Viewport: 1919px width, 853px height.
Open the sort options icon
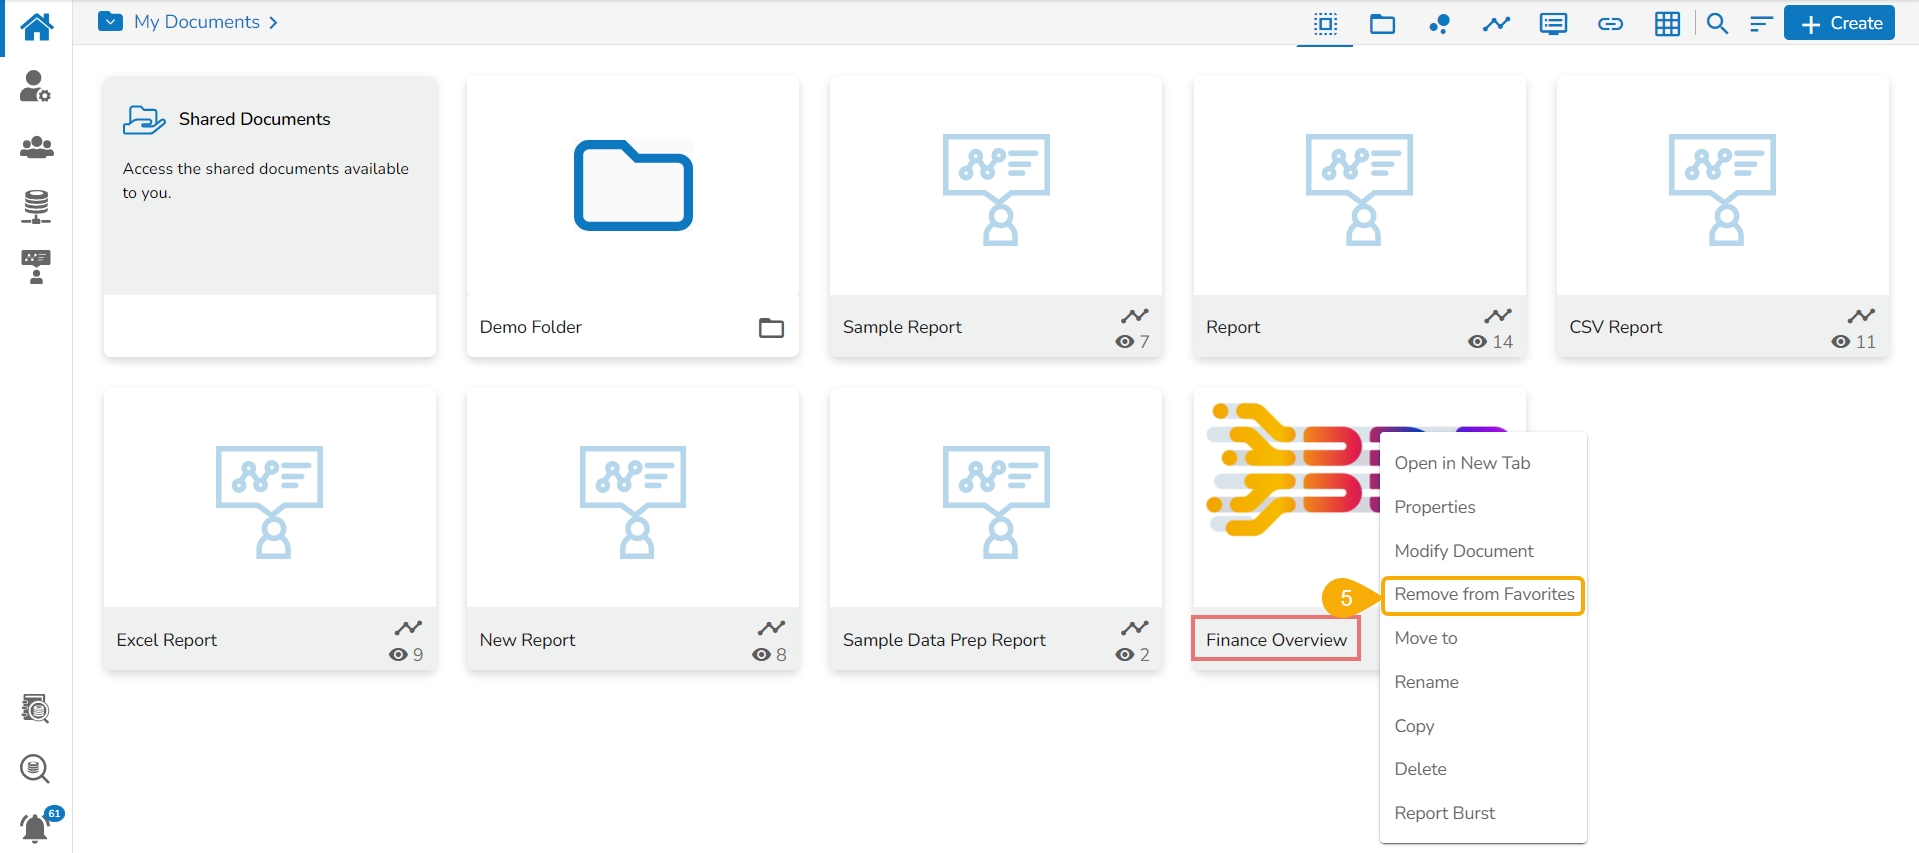point(1761,24)
